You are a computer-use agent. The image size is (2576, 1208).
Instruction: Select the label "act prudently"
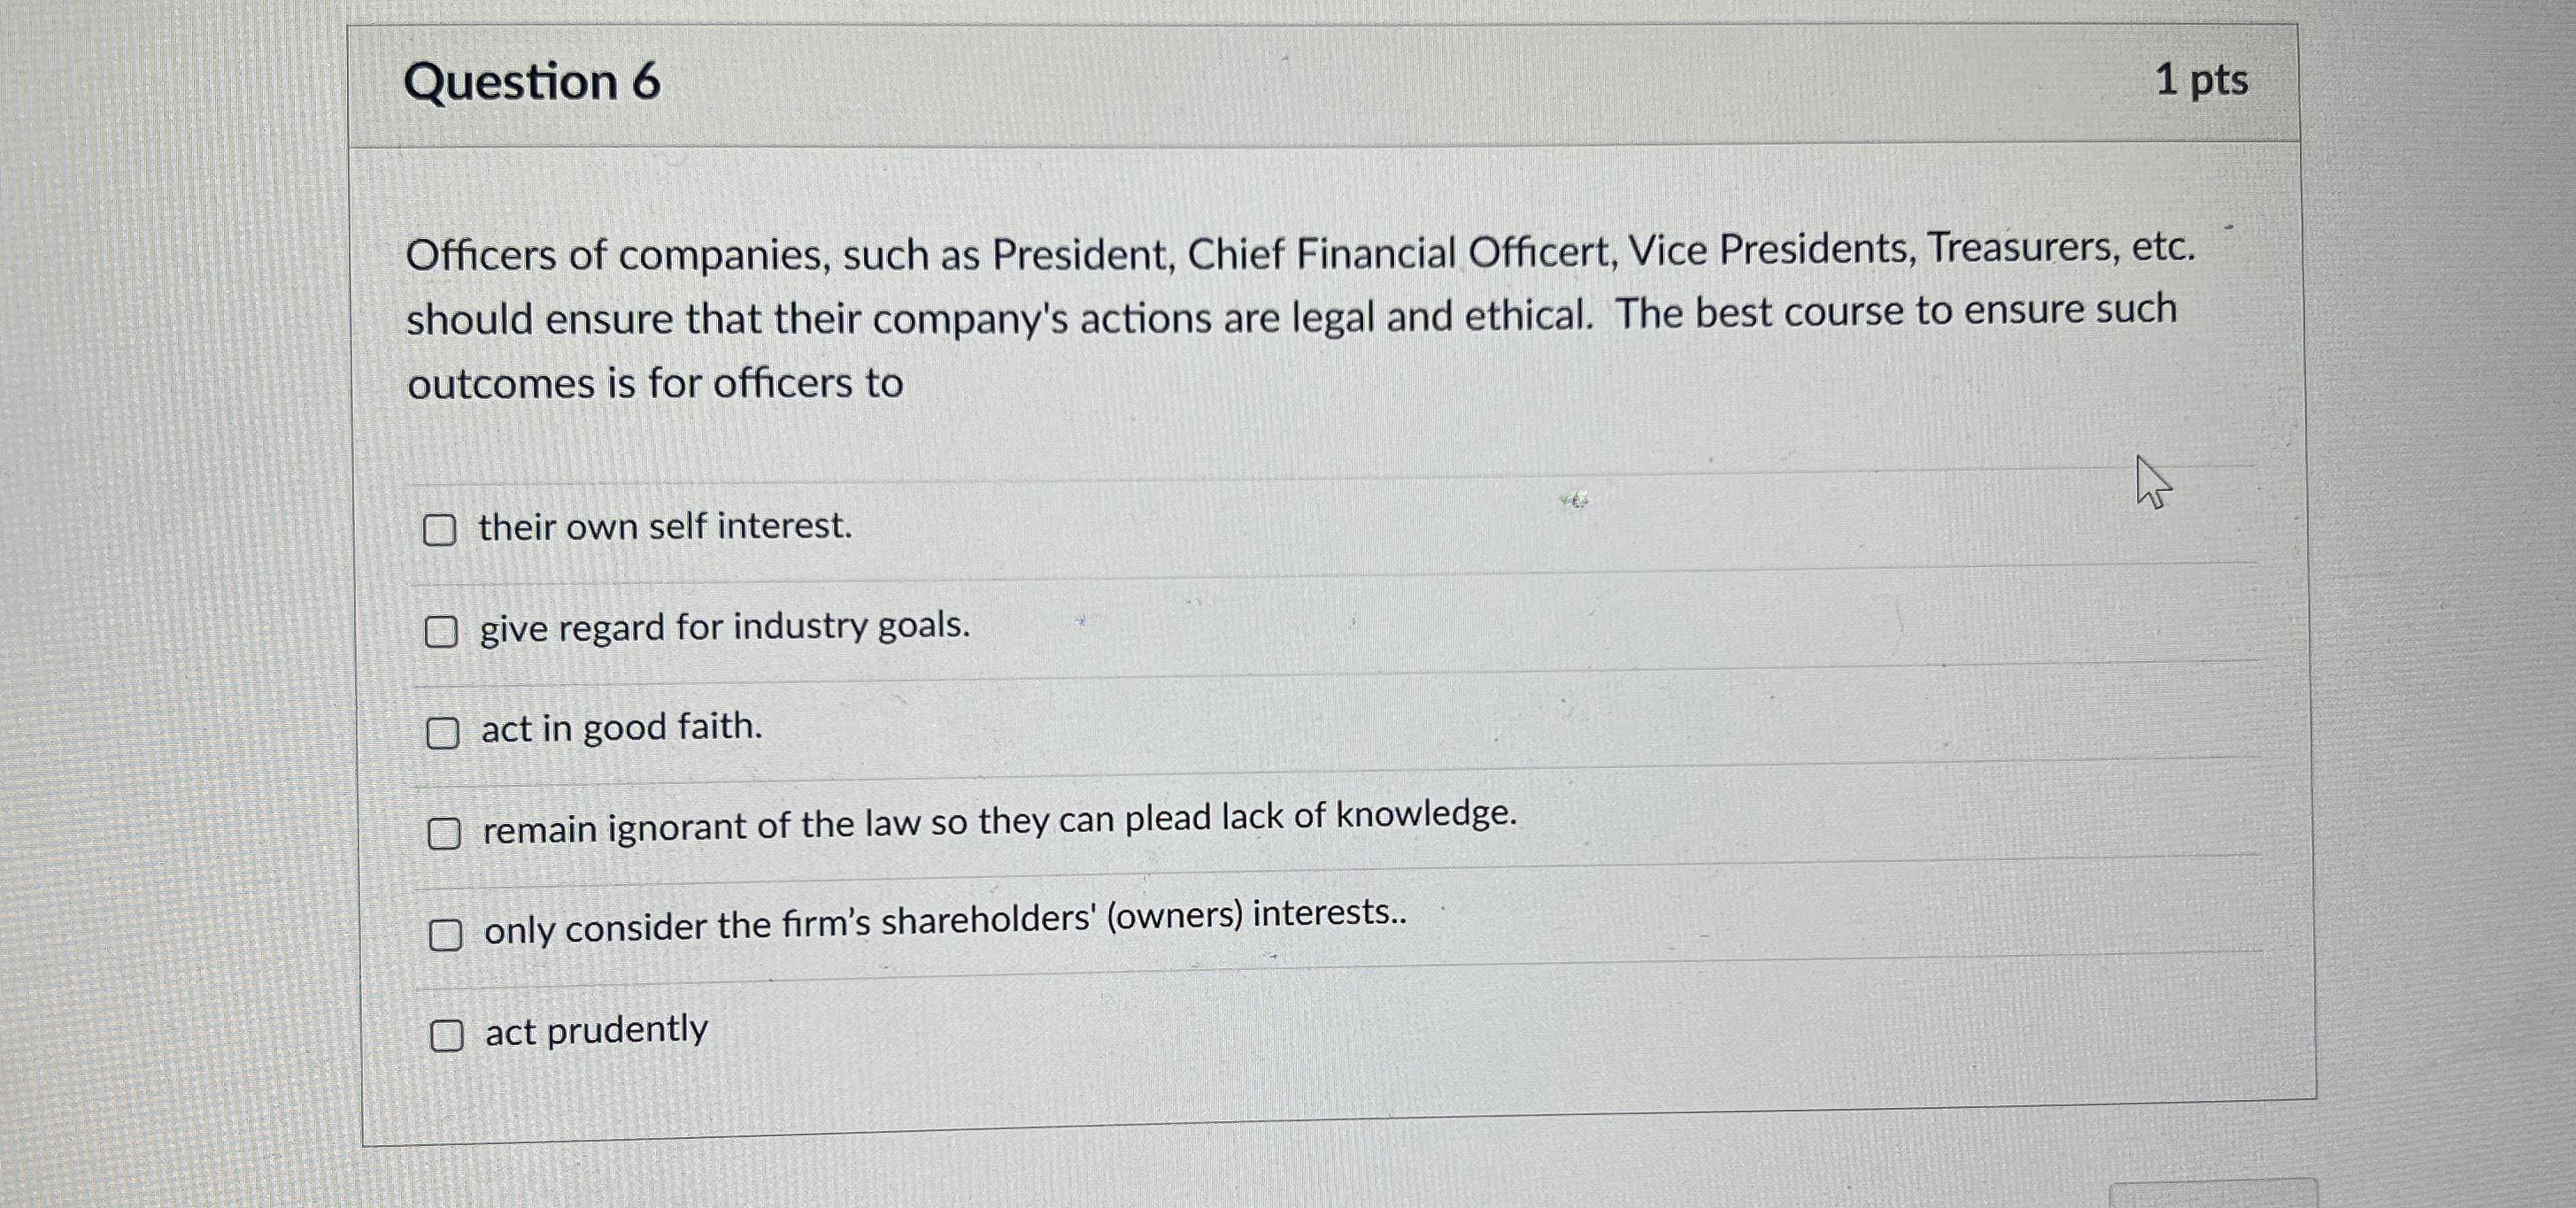click(x=594, y=1030)
